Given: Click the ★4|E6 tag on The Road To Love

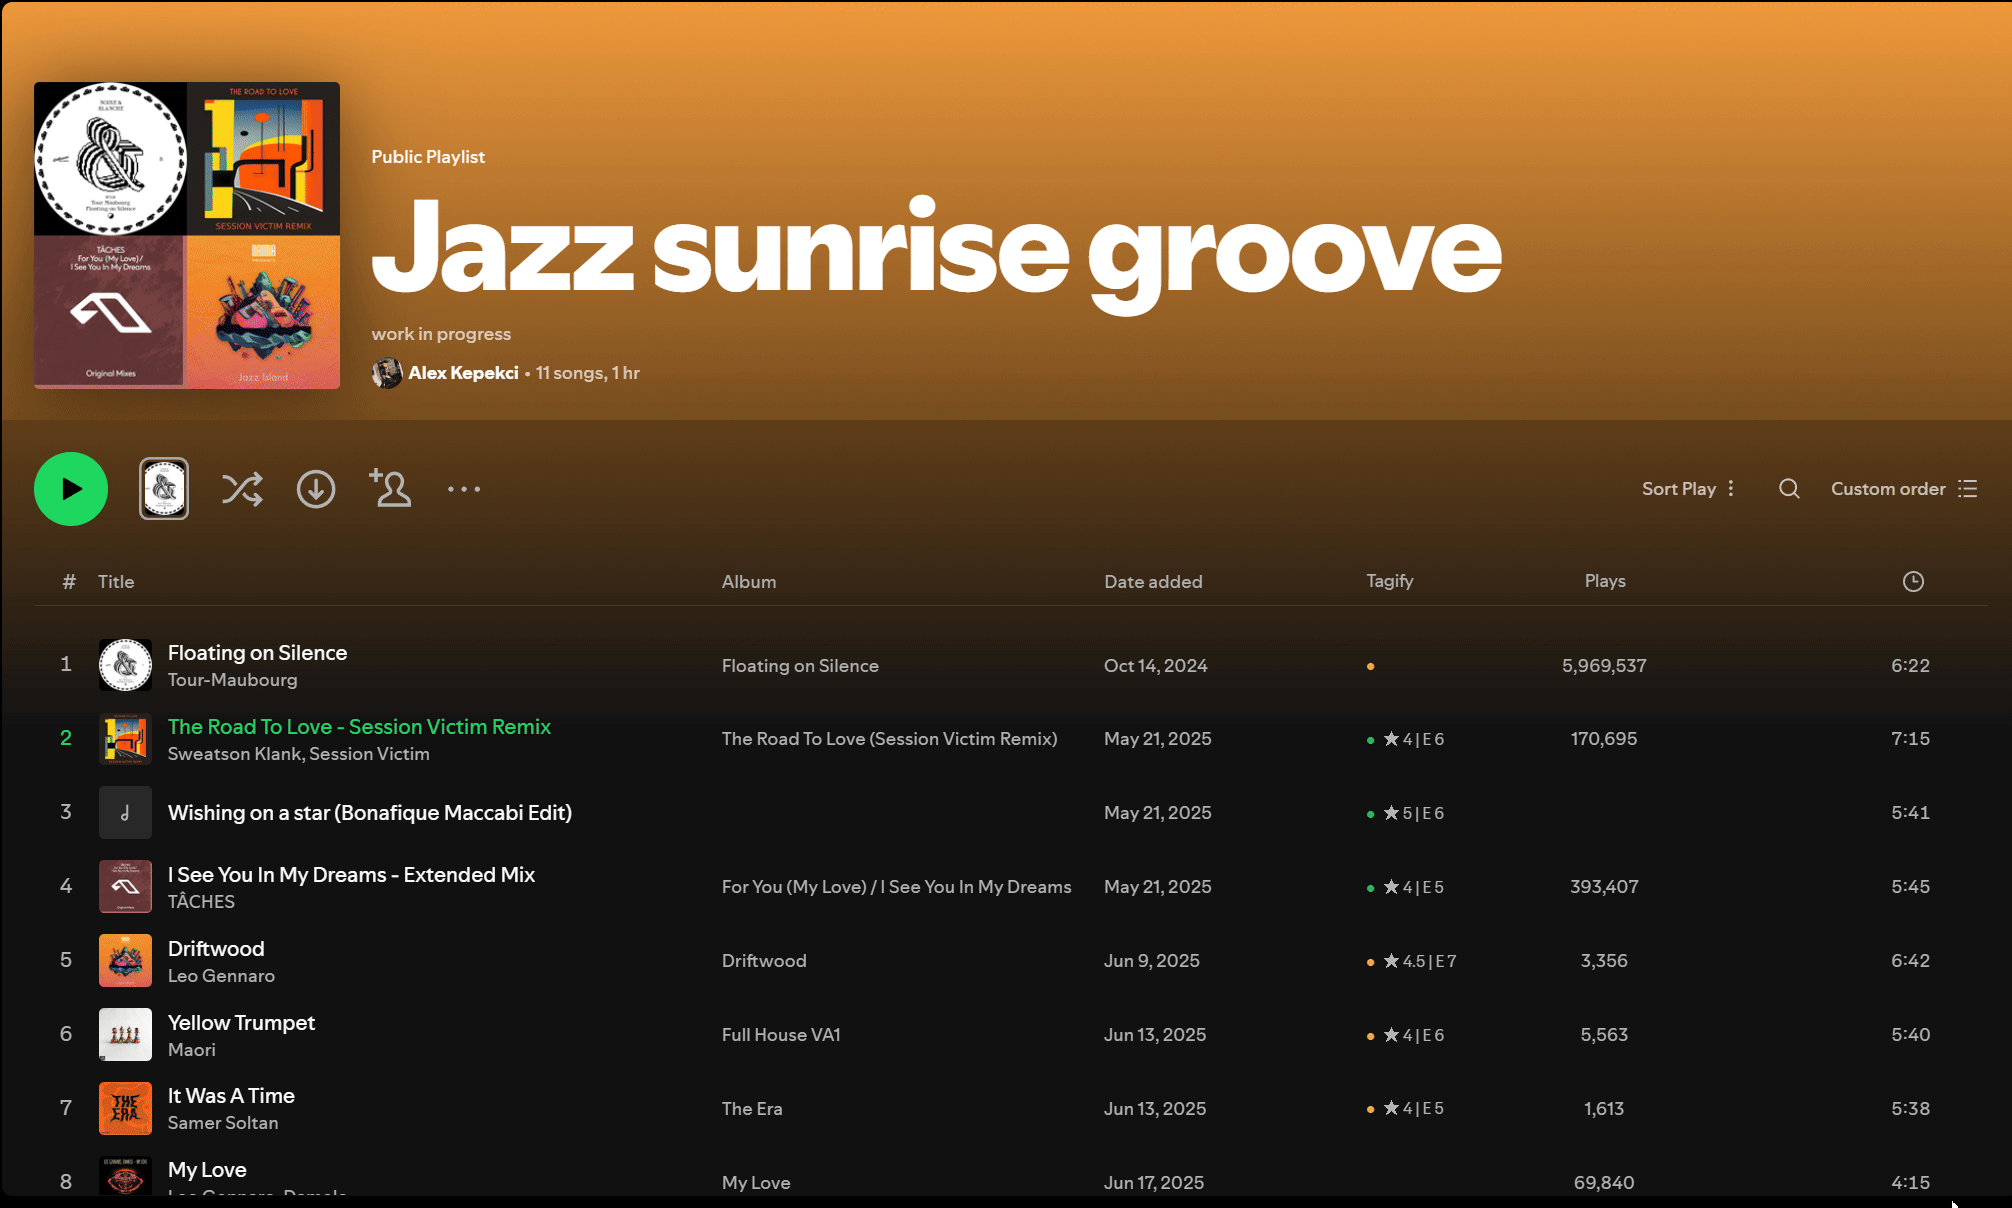Looking at the screenshot, I should 1413,739.
